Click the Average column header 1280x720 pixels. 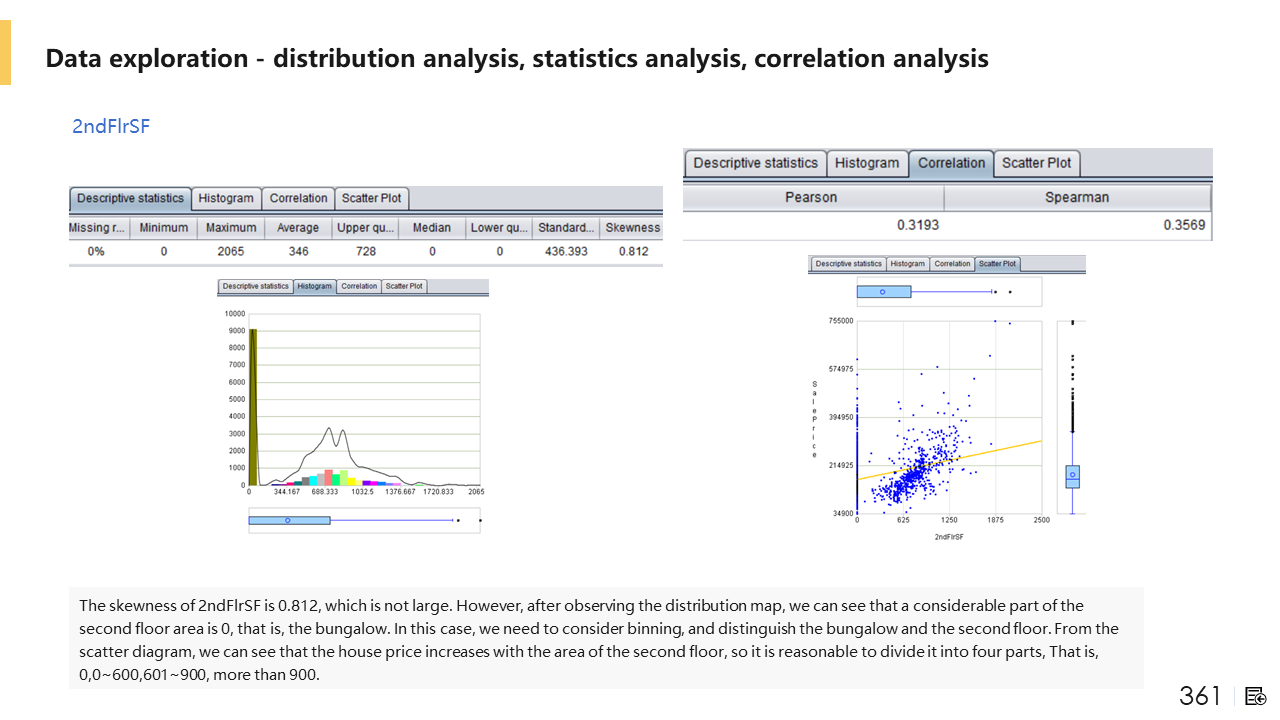coord(298,227)
